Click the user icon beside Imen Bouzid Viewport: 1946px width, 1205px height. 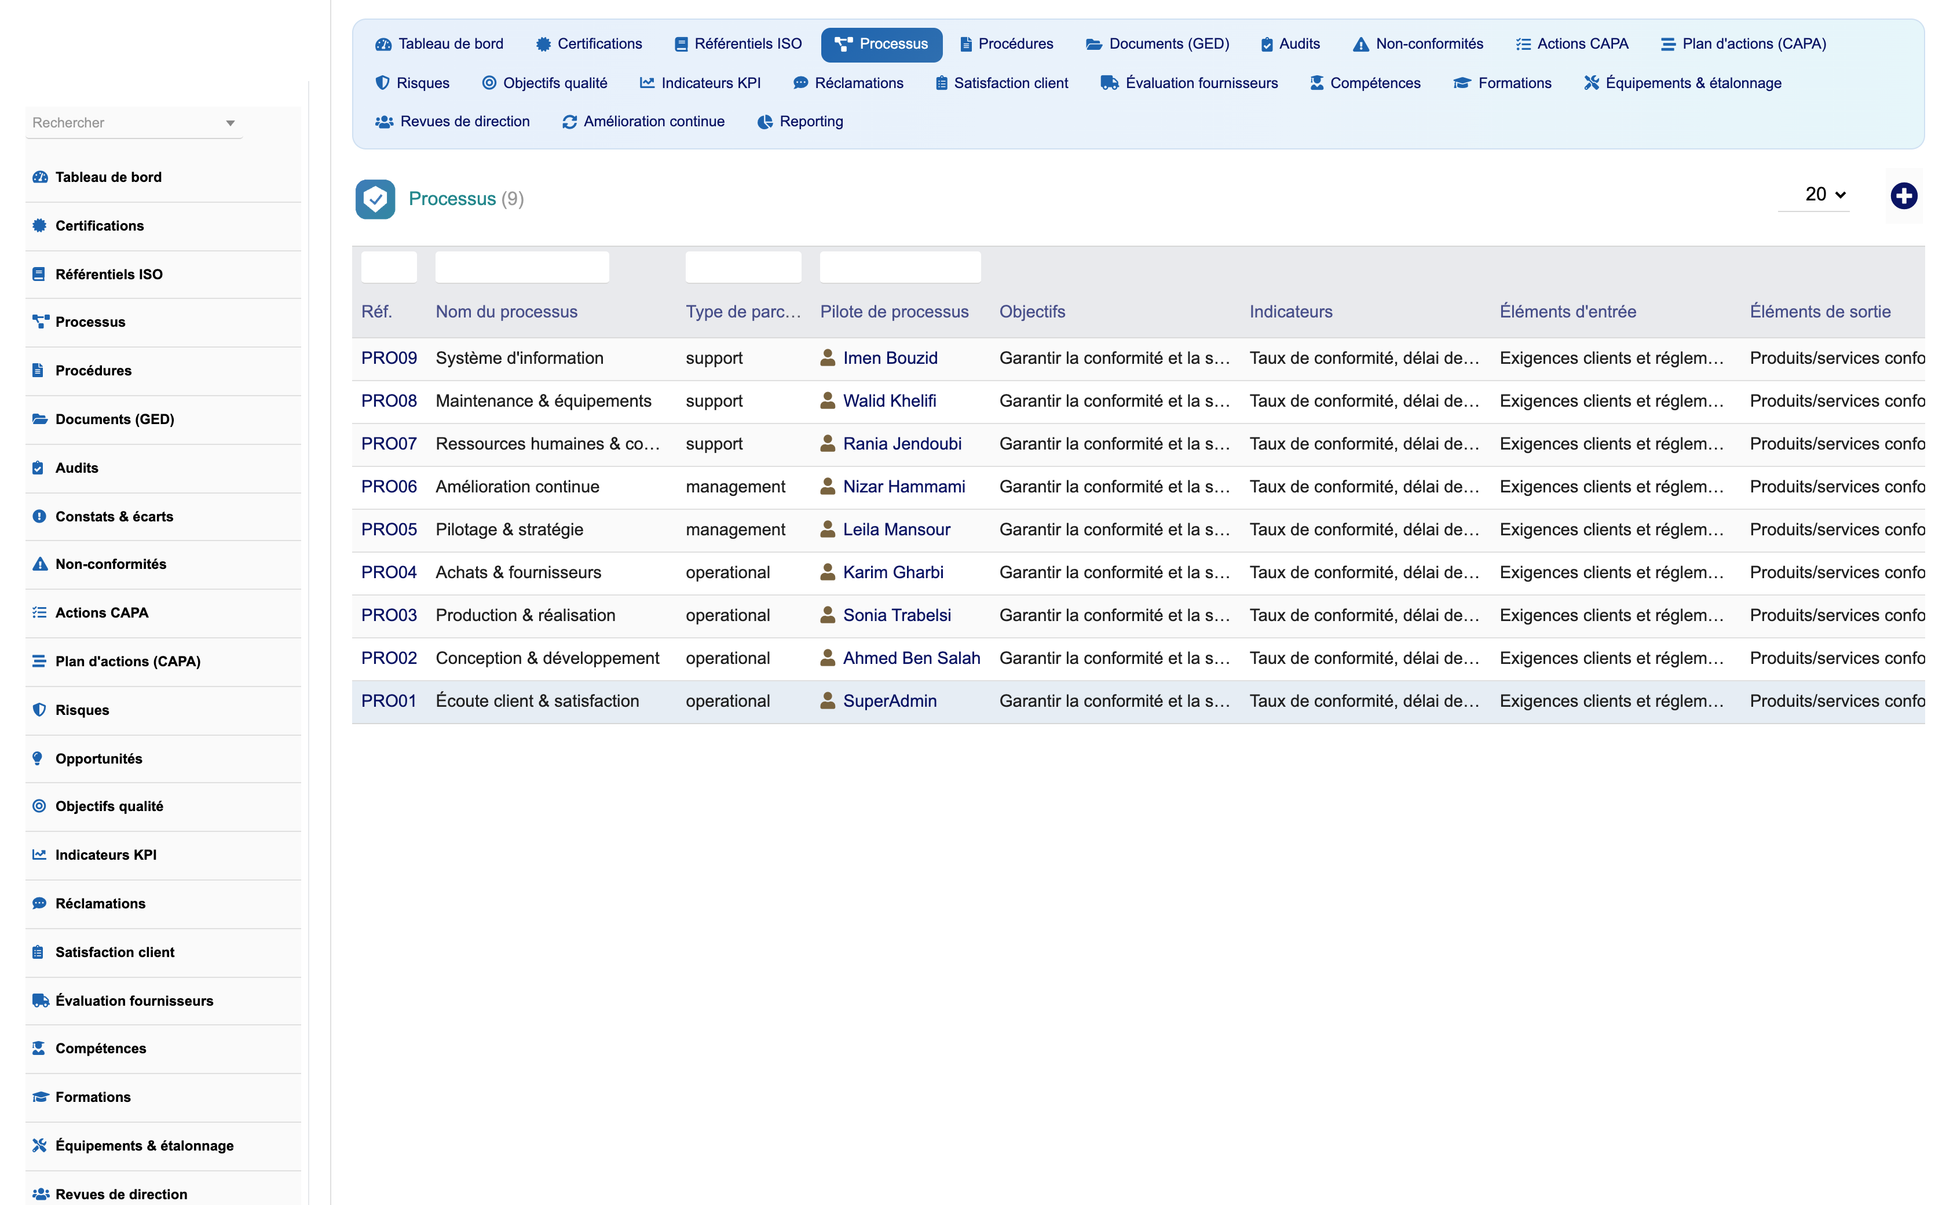[828, 357]
